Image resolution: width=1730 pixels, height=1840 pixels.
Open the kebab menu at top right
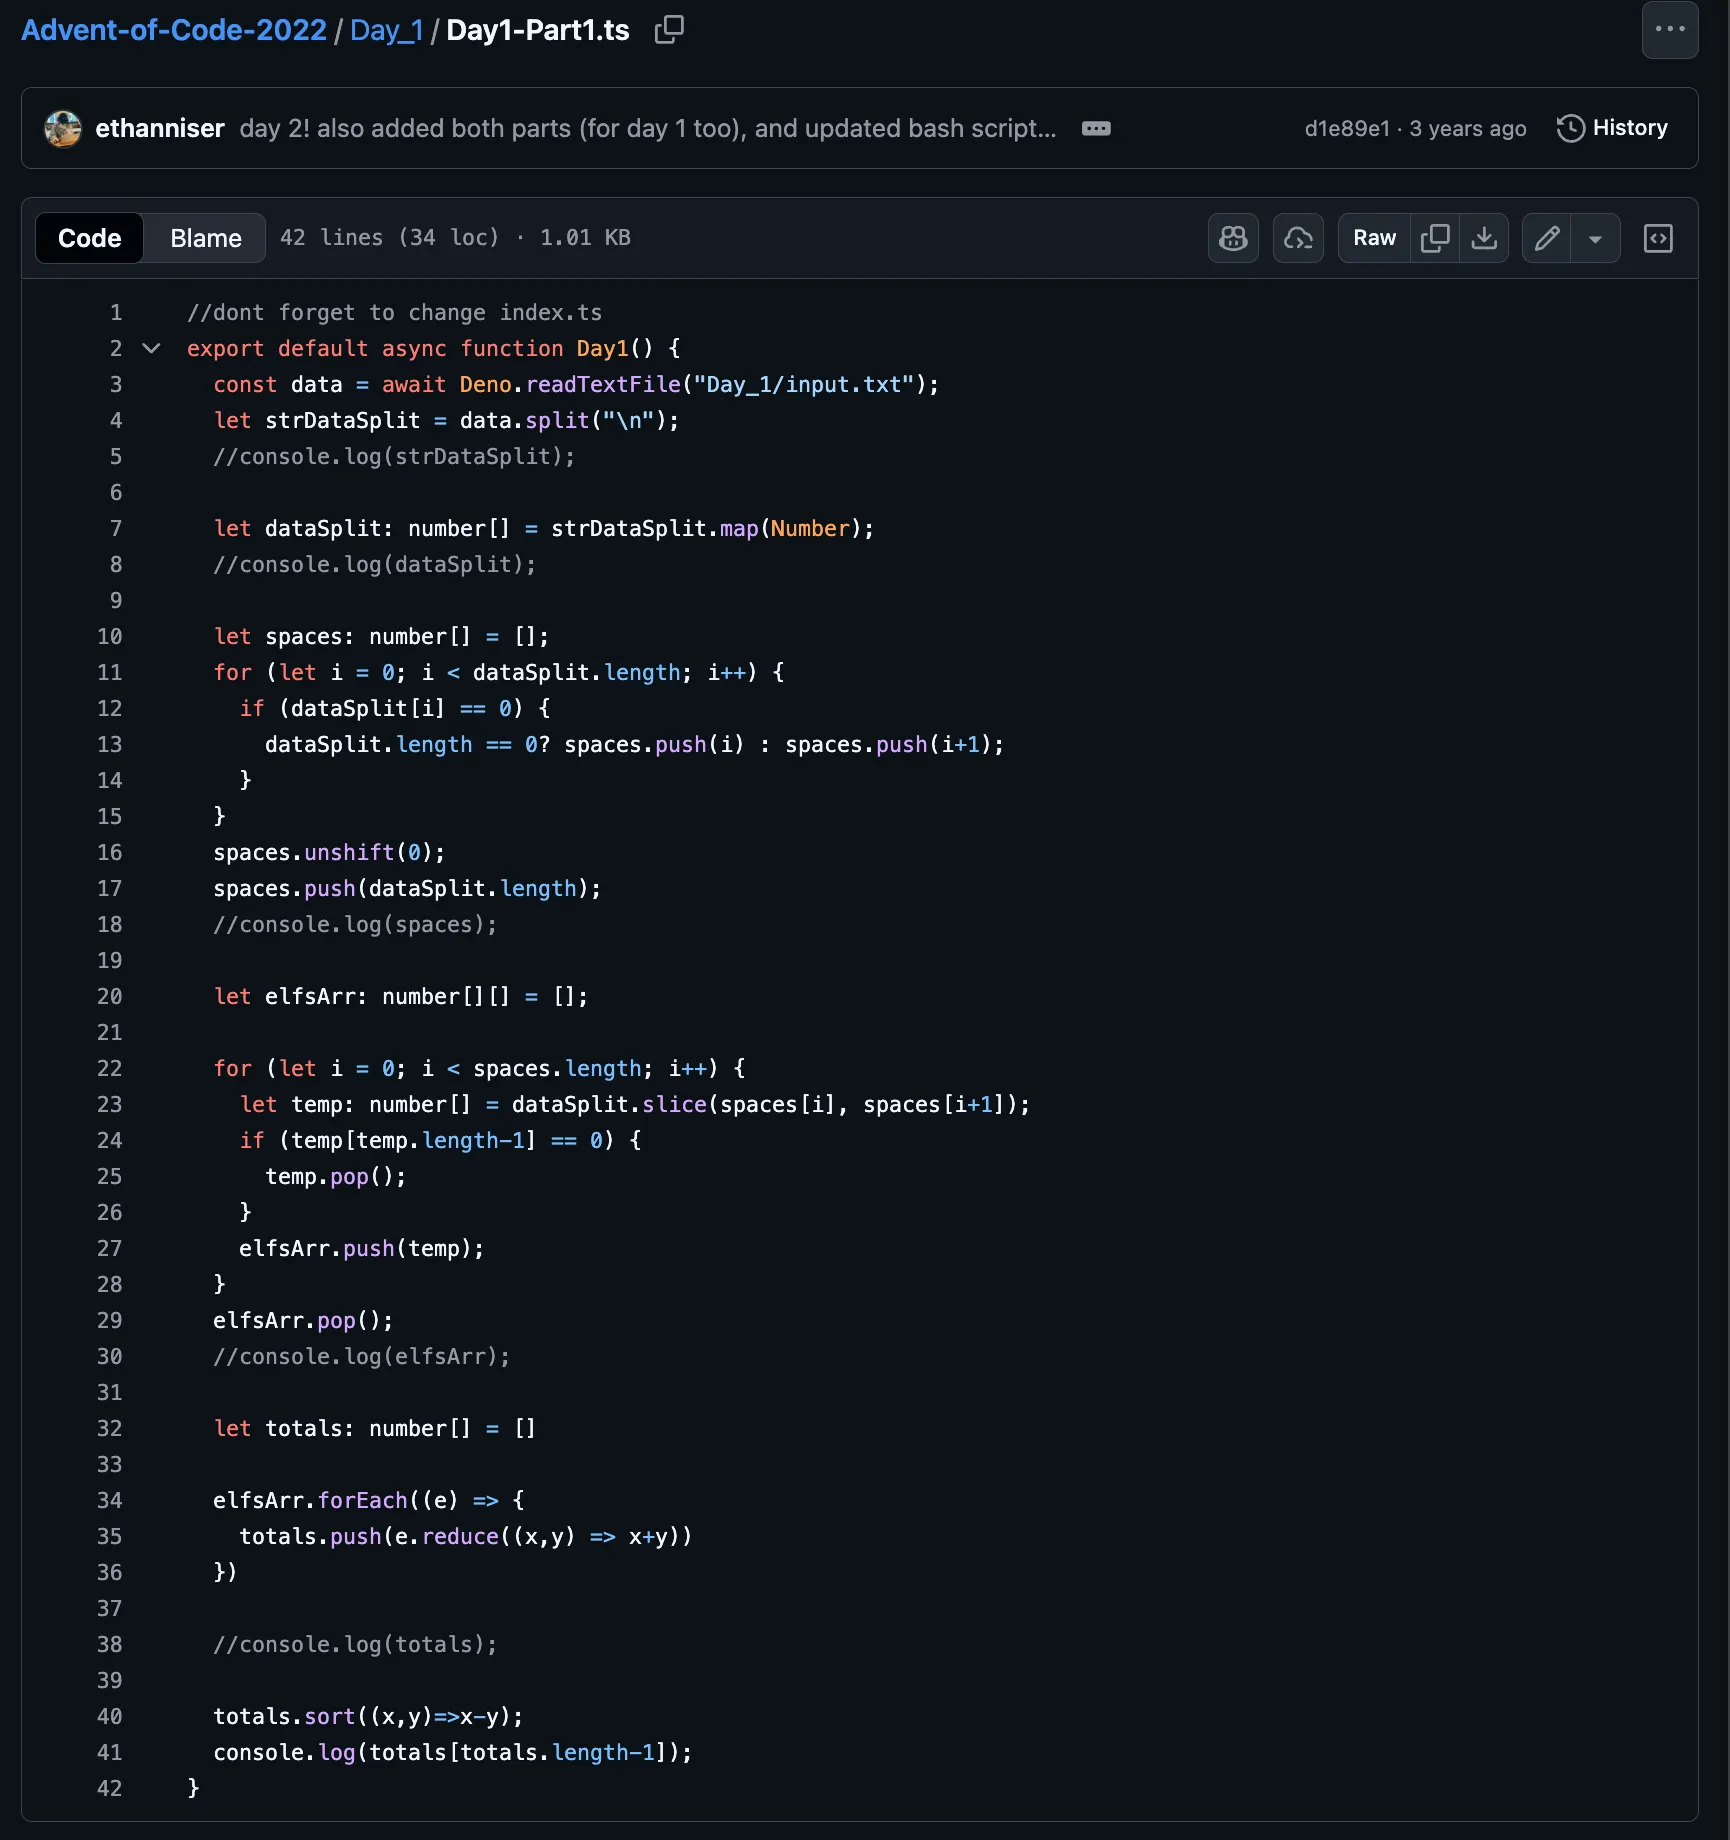[x=1669, y=30]
